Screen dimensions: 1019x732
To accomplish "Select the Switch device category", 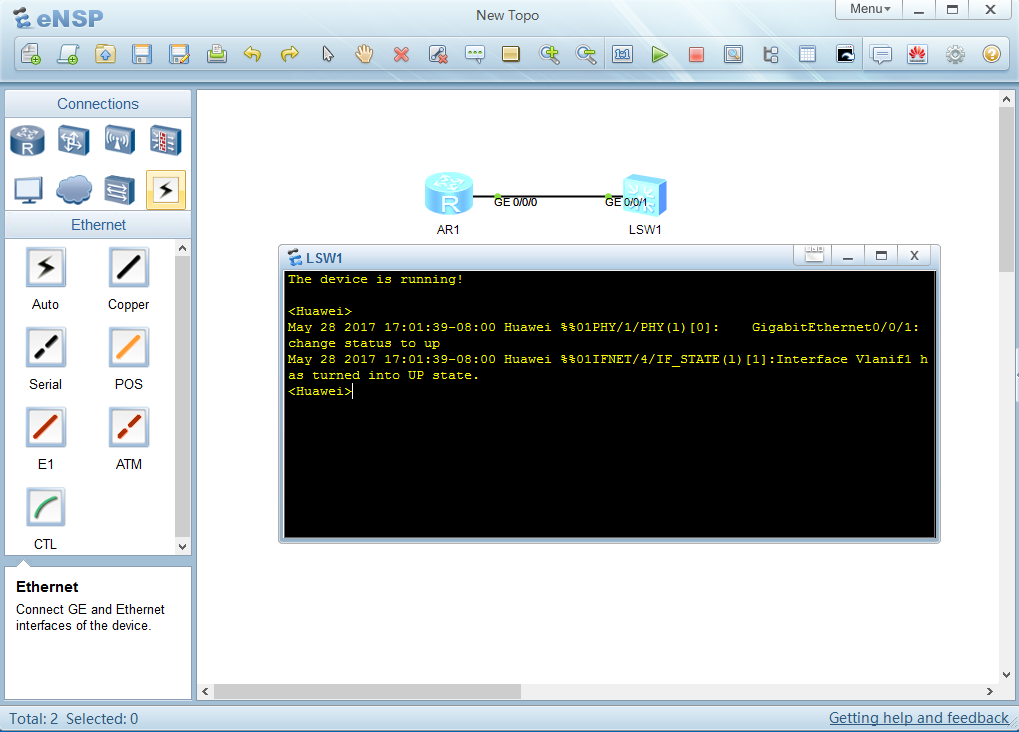I will [x=73, y=140].
